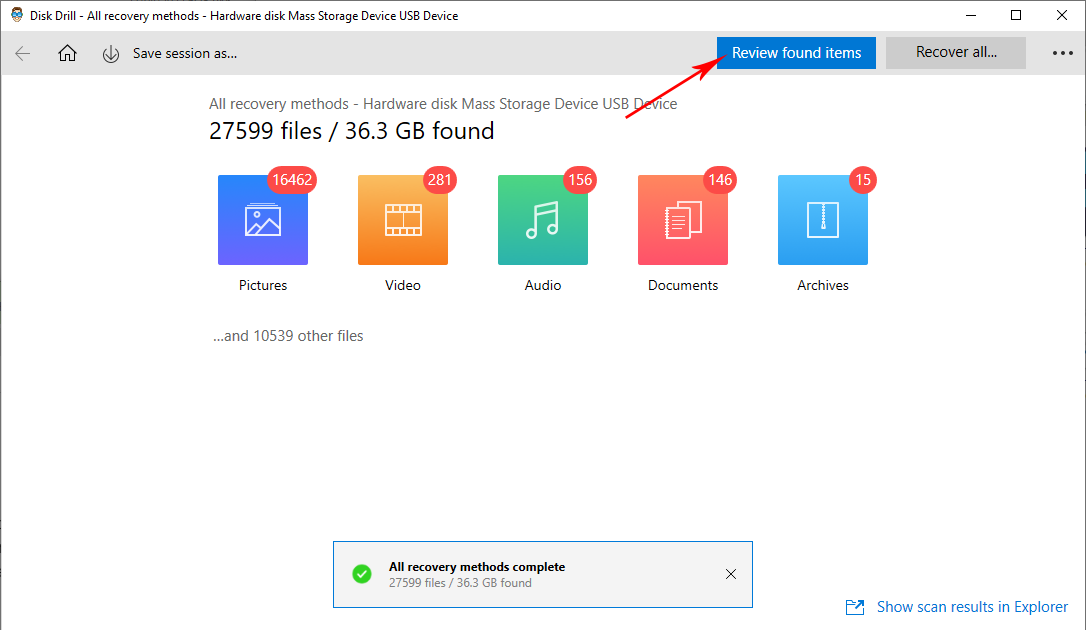The width and height of the screenshot is (1086, 630).
Task: Open Show scan results in Explorer link
Action: click(972, 607)
